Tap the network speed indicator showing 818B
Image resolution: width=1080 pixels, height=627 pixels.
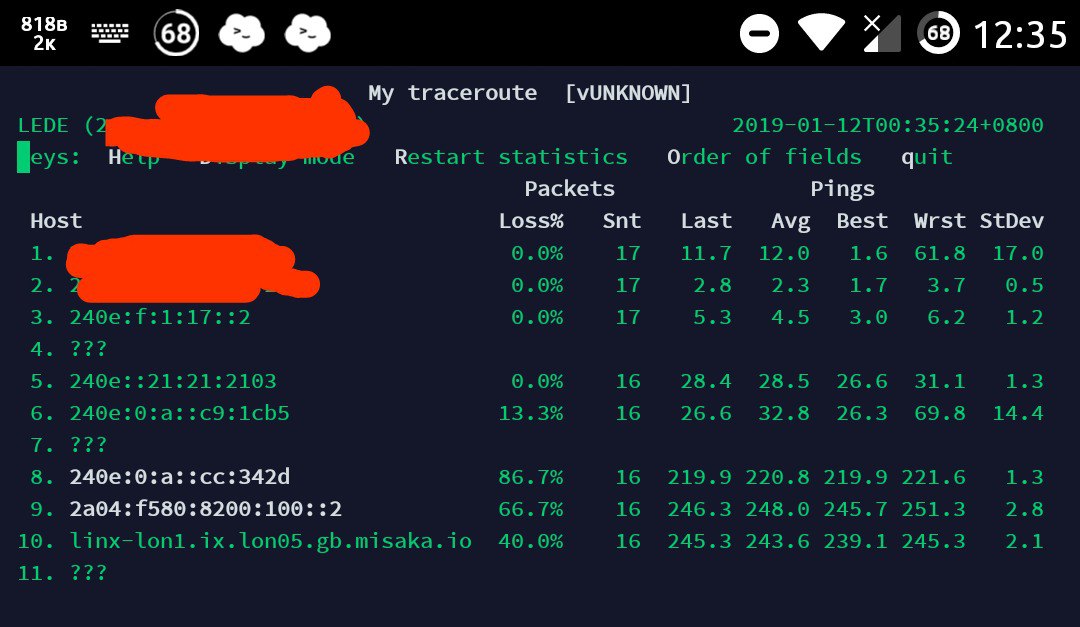click(x=44, y=34)
